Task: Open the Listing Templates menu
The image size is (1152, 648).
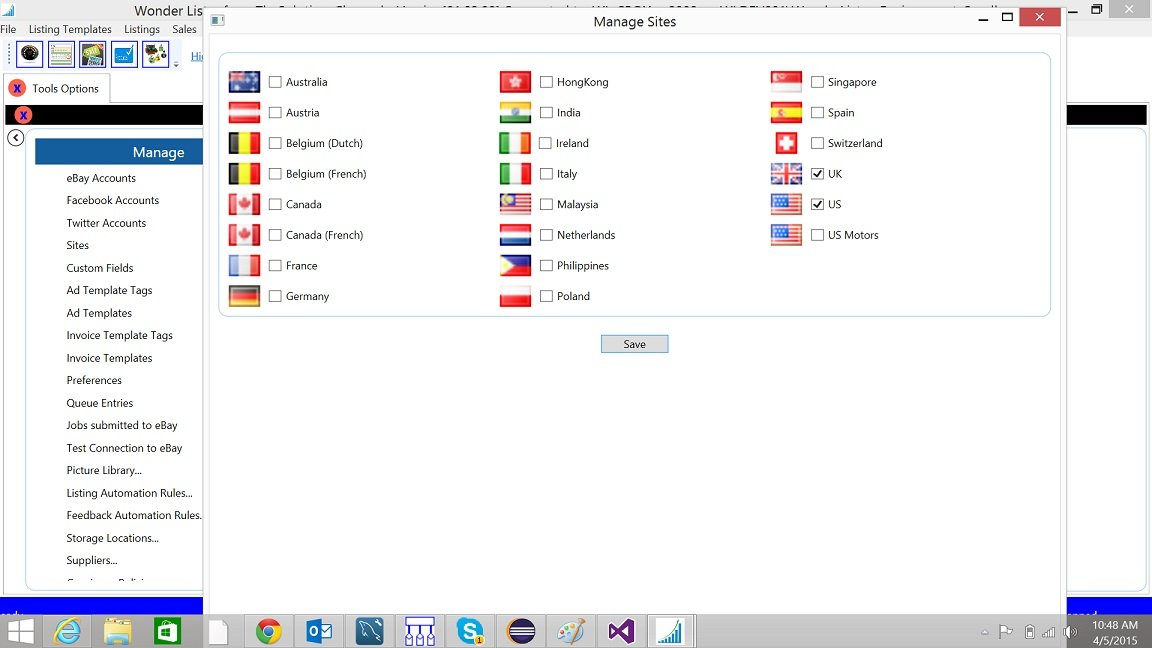Action: 70,29
